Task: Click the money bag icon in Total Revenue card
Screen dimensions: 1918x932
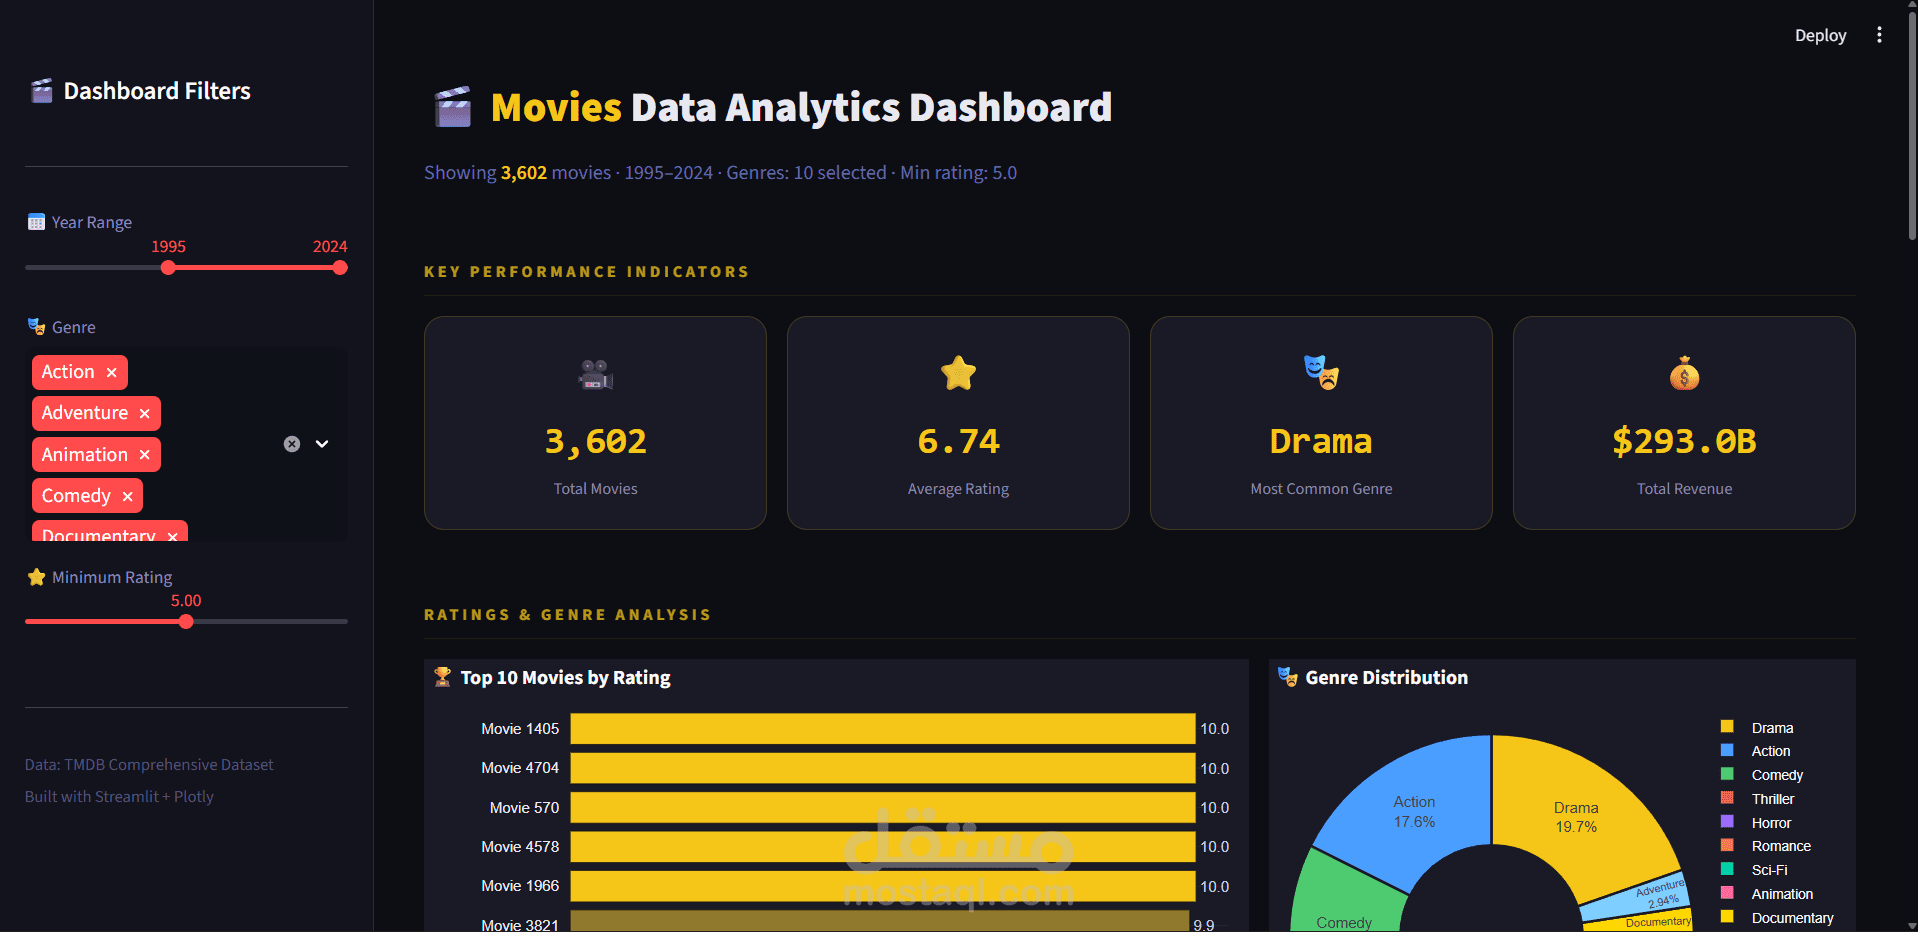Action: click(1684, 373)
